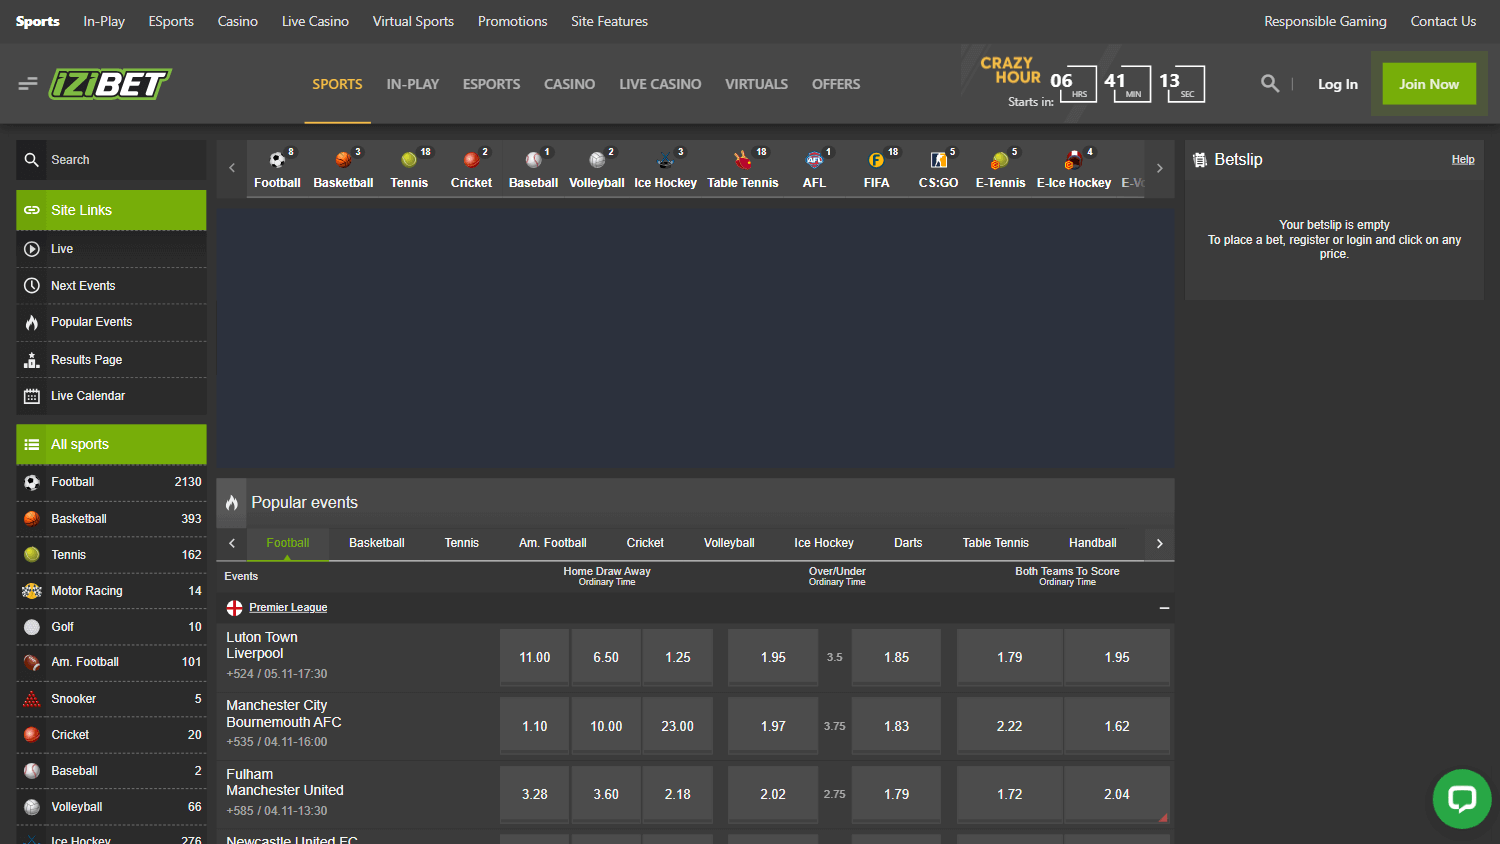Collapse the Site Links section header
This screenshot has height=844, width=1500.
click(111, 210)
